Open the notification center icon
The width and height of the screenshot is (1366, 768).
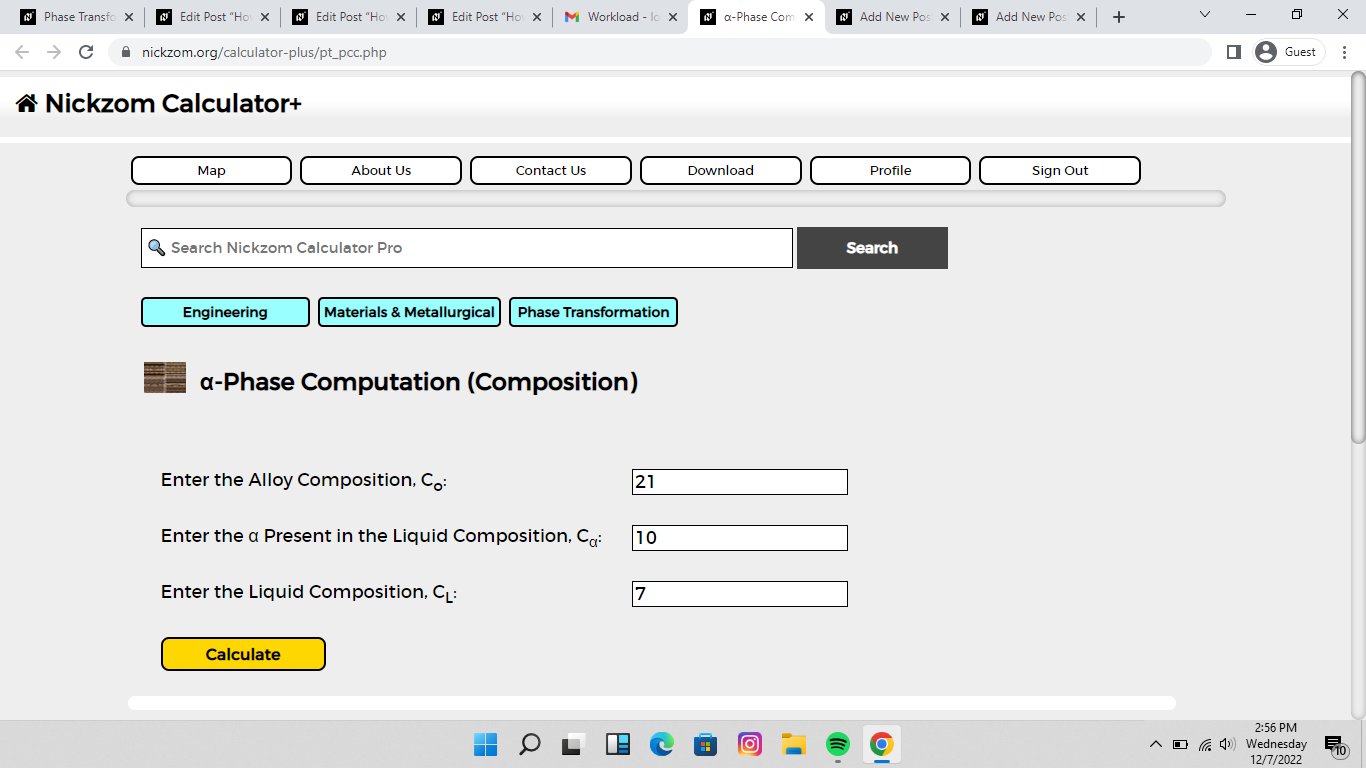click(1336, 745)
